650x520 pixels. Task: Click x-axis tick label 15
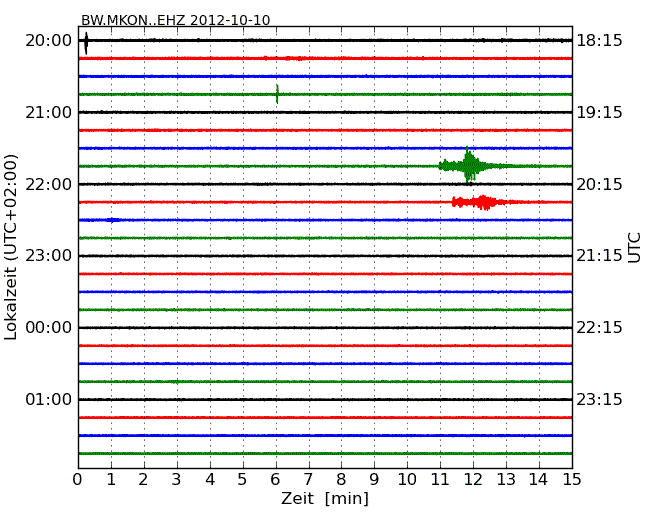[572, 480]
